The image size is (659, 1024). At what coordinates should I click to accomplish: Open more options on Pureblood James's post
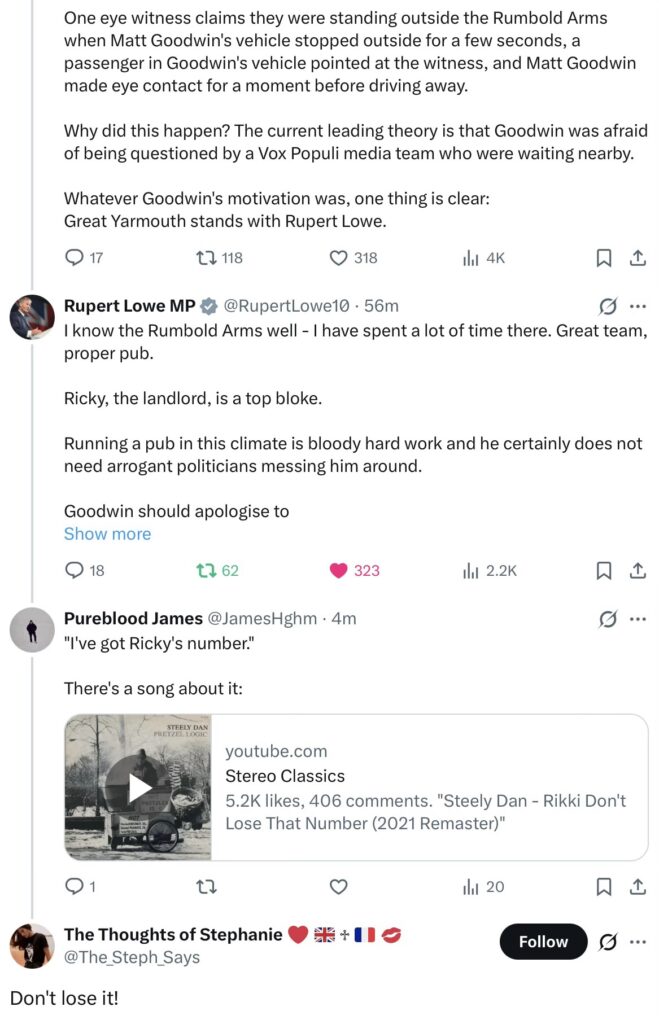tap(637, 619)
